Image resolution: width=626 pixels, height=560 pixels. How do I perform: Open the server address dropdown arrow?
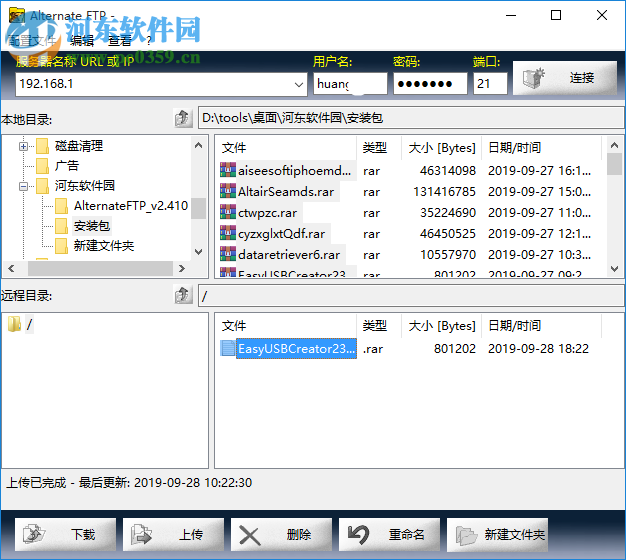click(298, 84)
